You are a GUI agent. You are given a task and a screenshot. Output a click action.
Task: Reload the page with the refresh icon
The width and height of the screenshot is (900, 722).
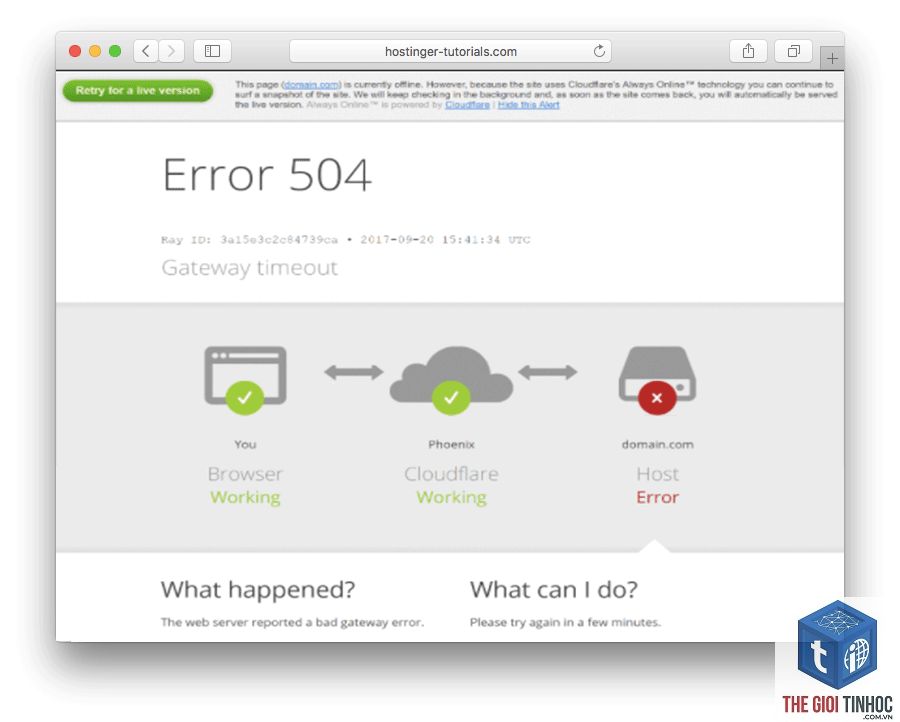point(599,51)
